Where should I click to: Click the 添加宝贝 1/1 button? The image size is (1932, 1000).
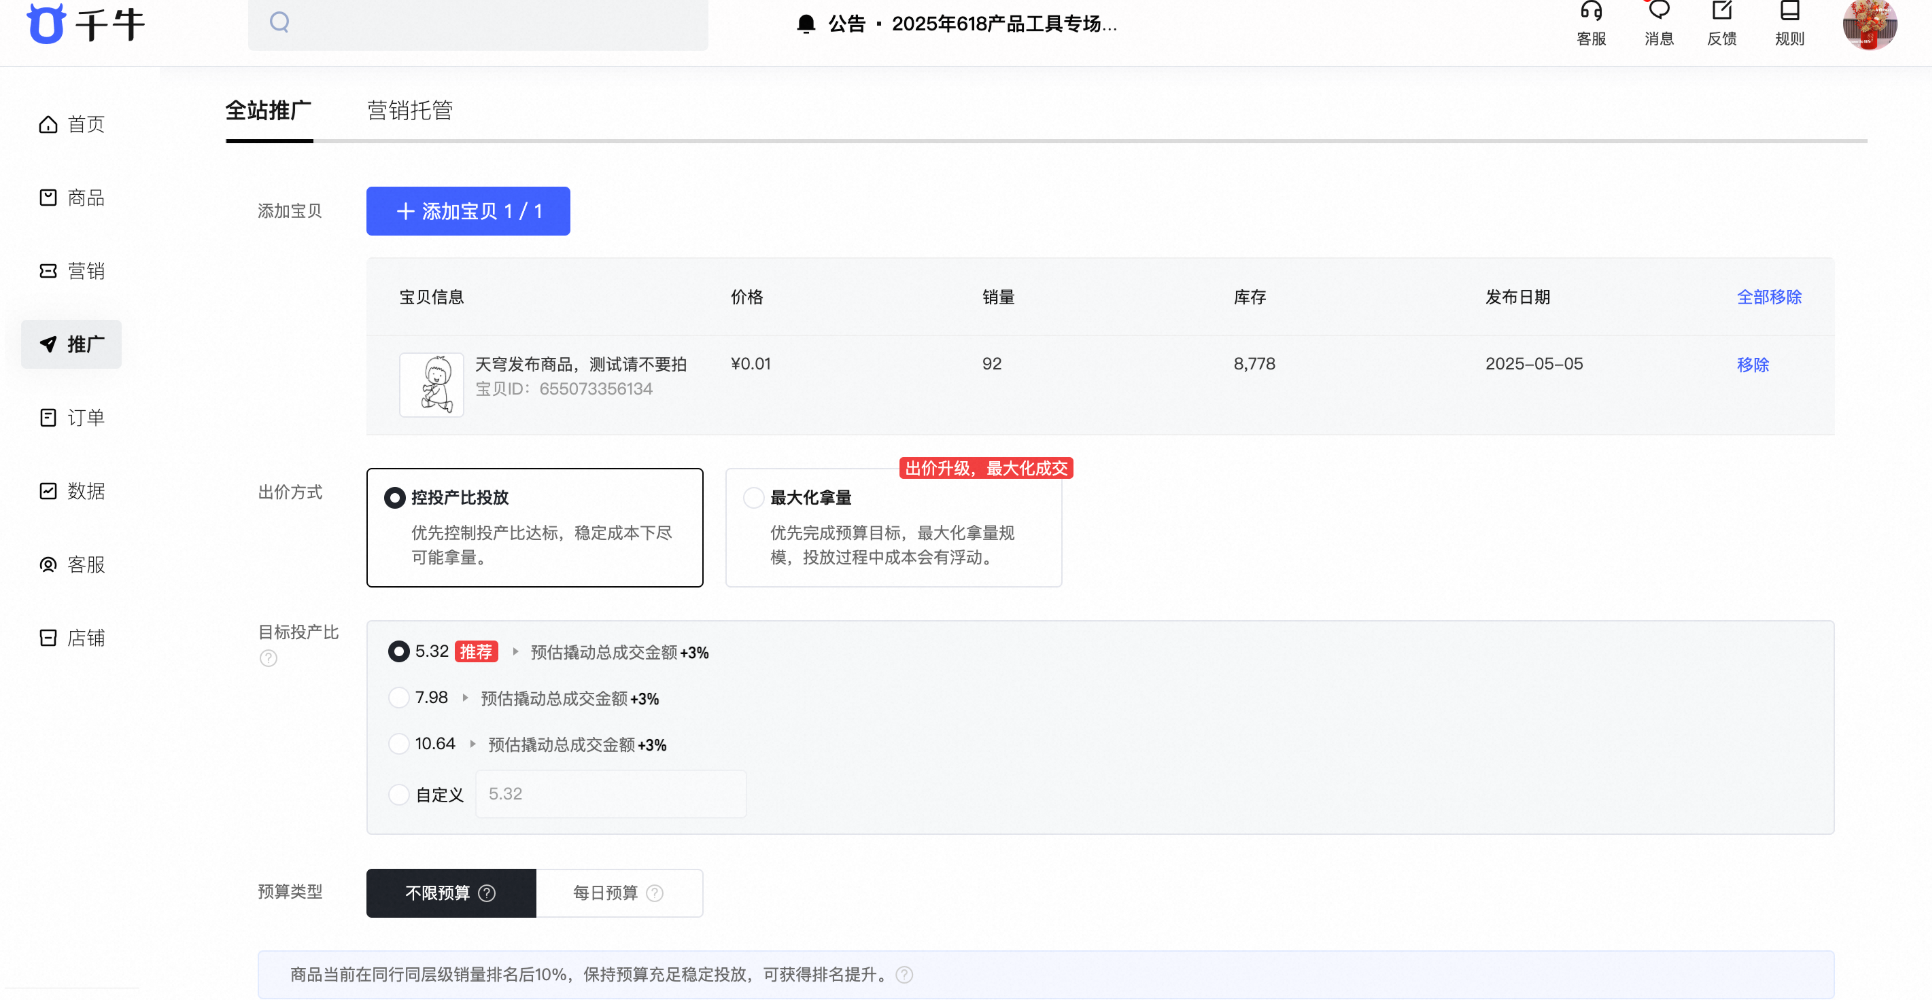pyautogui.click(x=468, y=211)
